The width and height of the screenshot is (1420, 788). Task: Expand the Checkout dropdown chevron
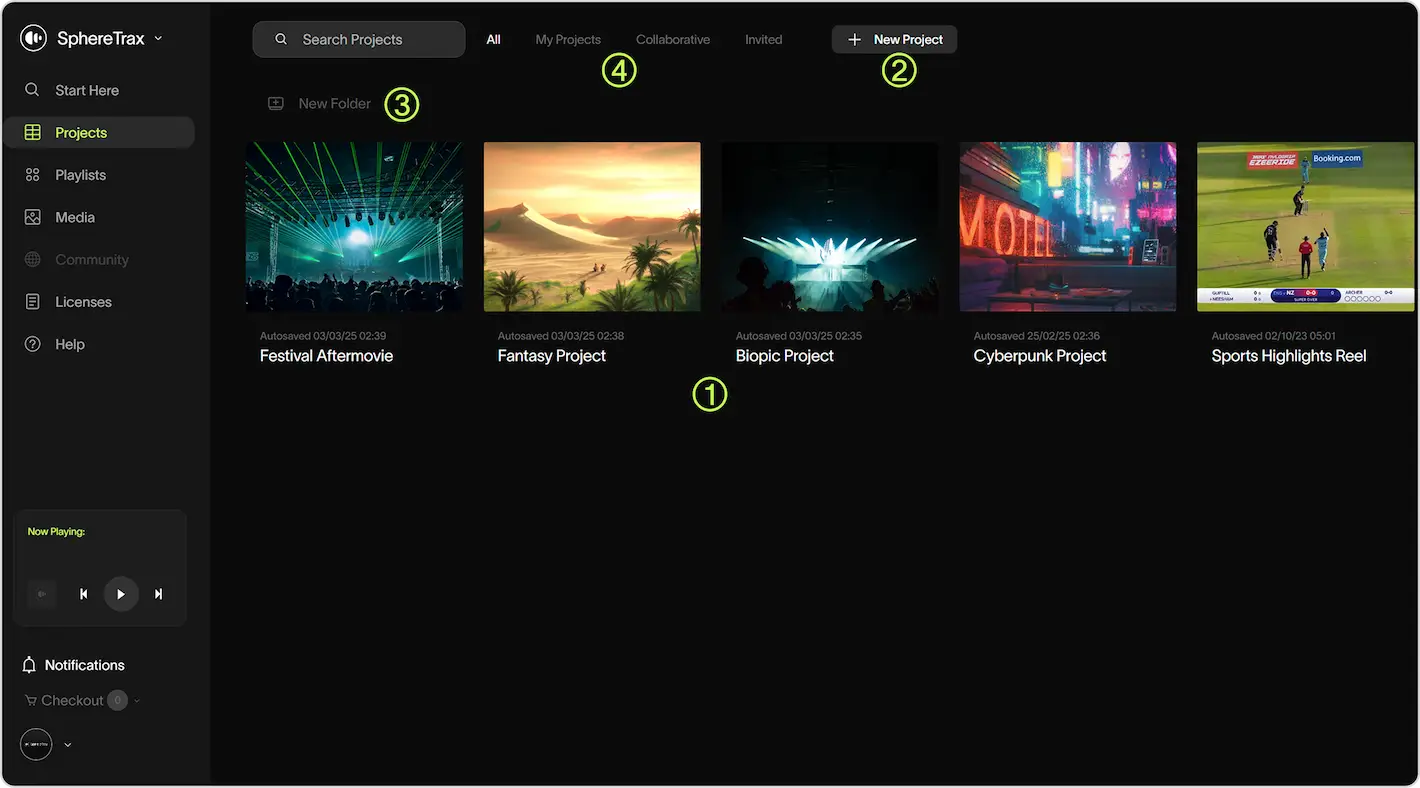[x=138, y=700]
